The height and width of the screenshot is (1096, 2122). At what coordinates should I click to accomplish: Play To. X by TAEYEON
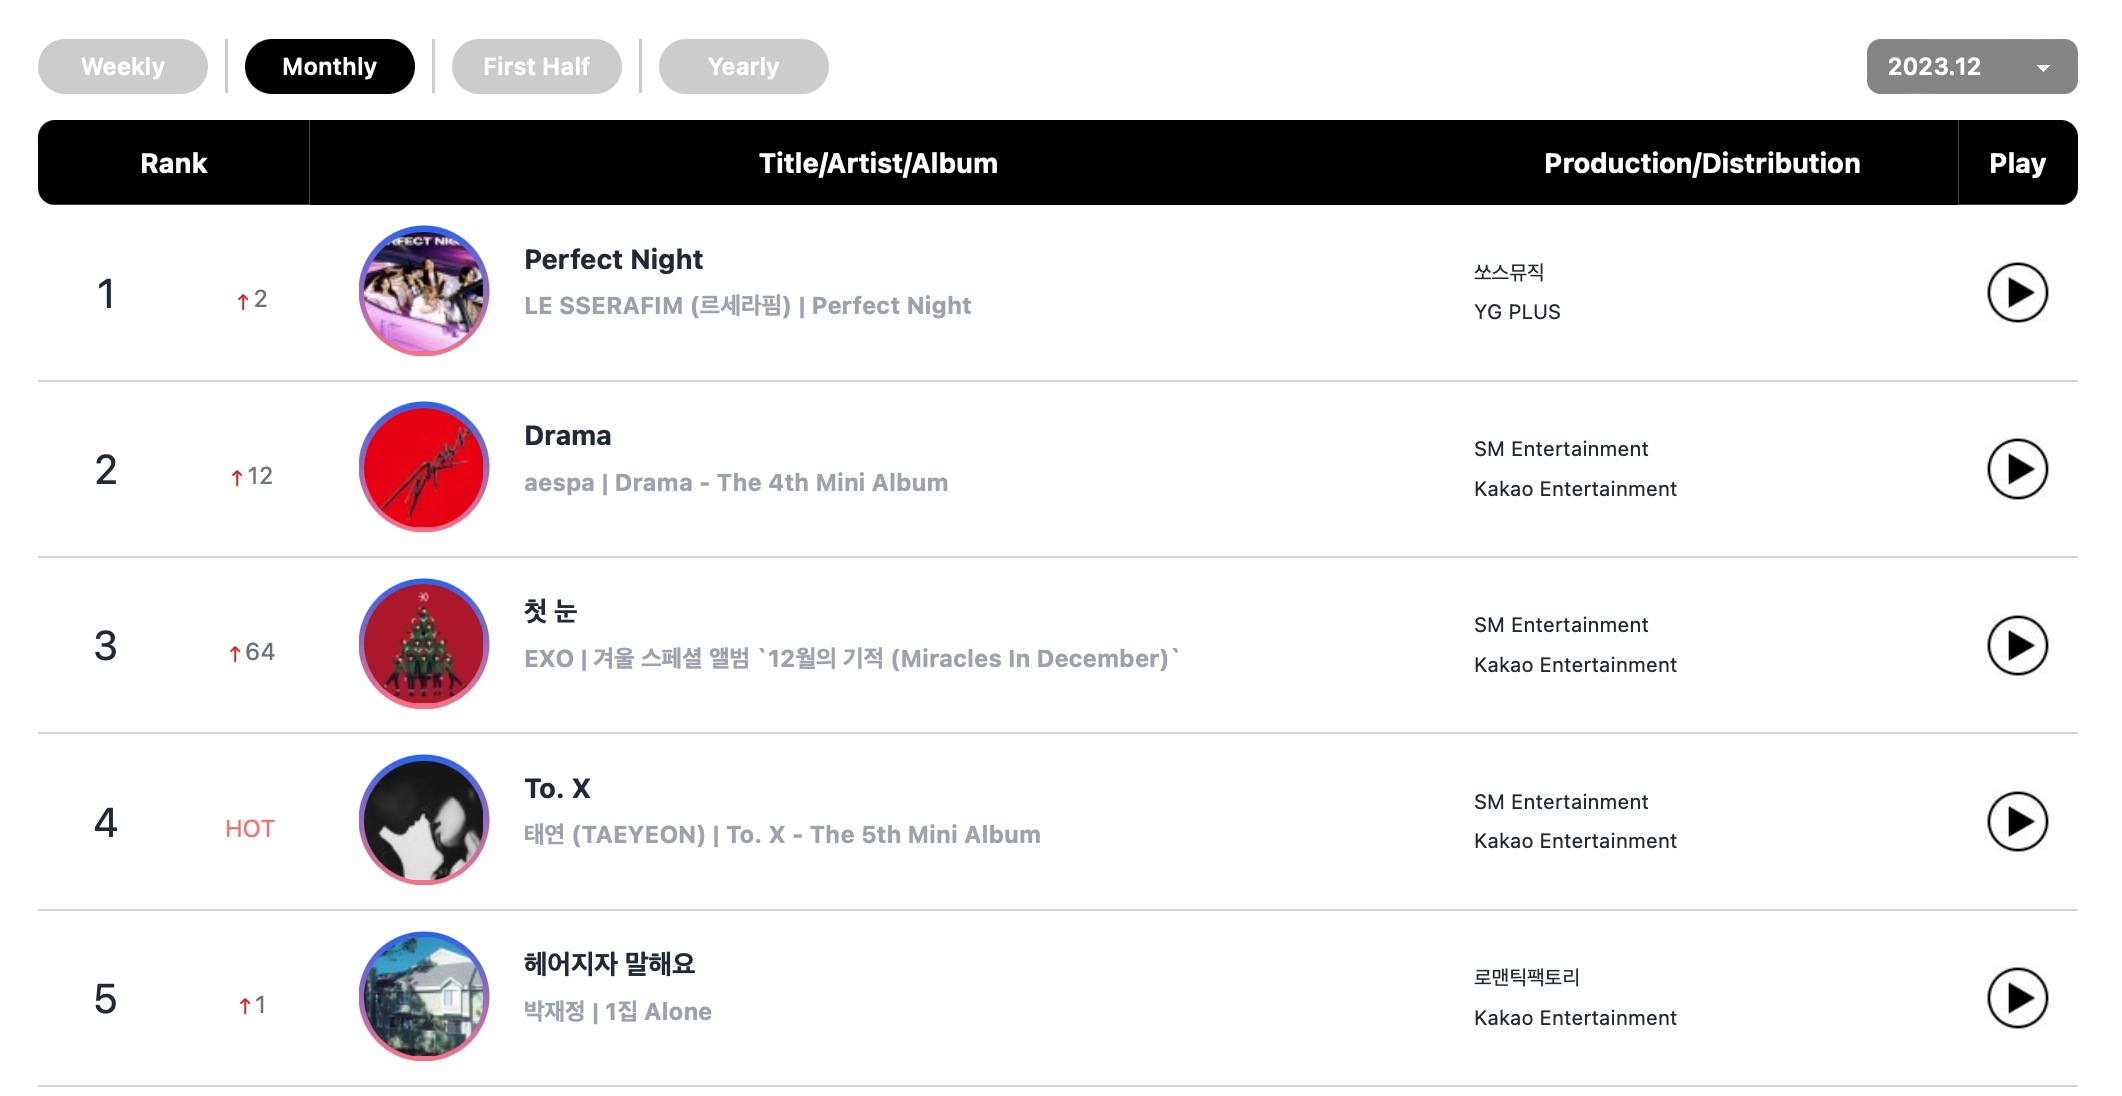pyautogui.click(x=2016, y=822)
